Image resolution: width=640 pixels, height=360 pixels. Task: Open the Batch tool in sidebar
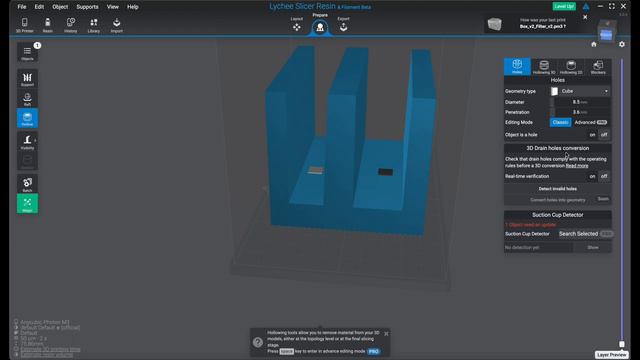[27, 184]
